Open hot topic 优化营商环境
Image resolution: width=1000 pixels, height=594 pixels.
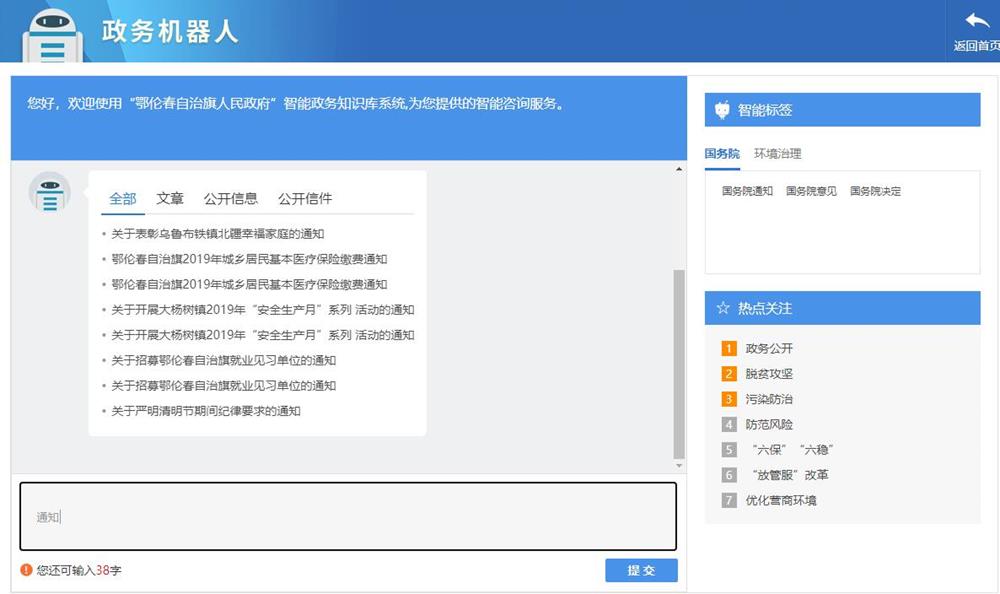780,501
